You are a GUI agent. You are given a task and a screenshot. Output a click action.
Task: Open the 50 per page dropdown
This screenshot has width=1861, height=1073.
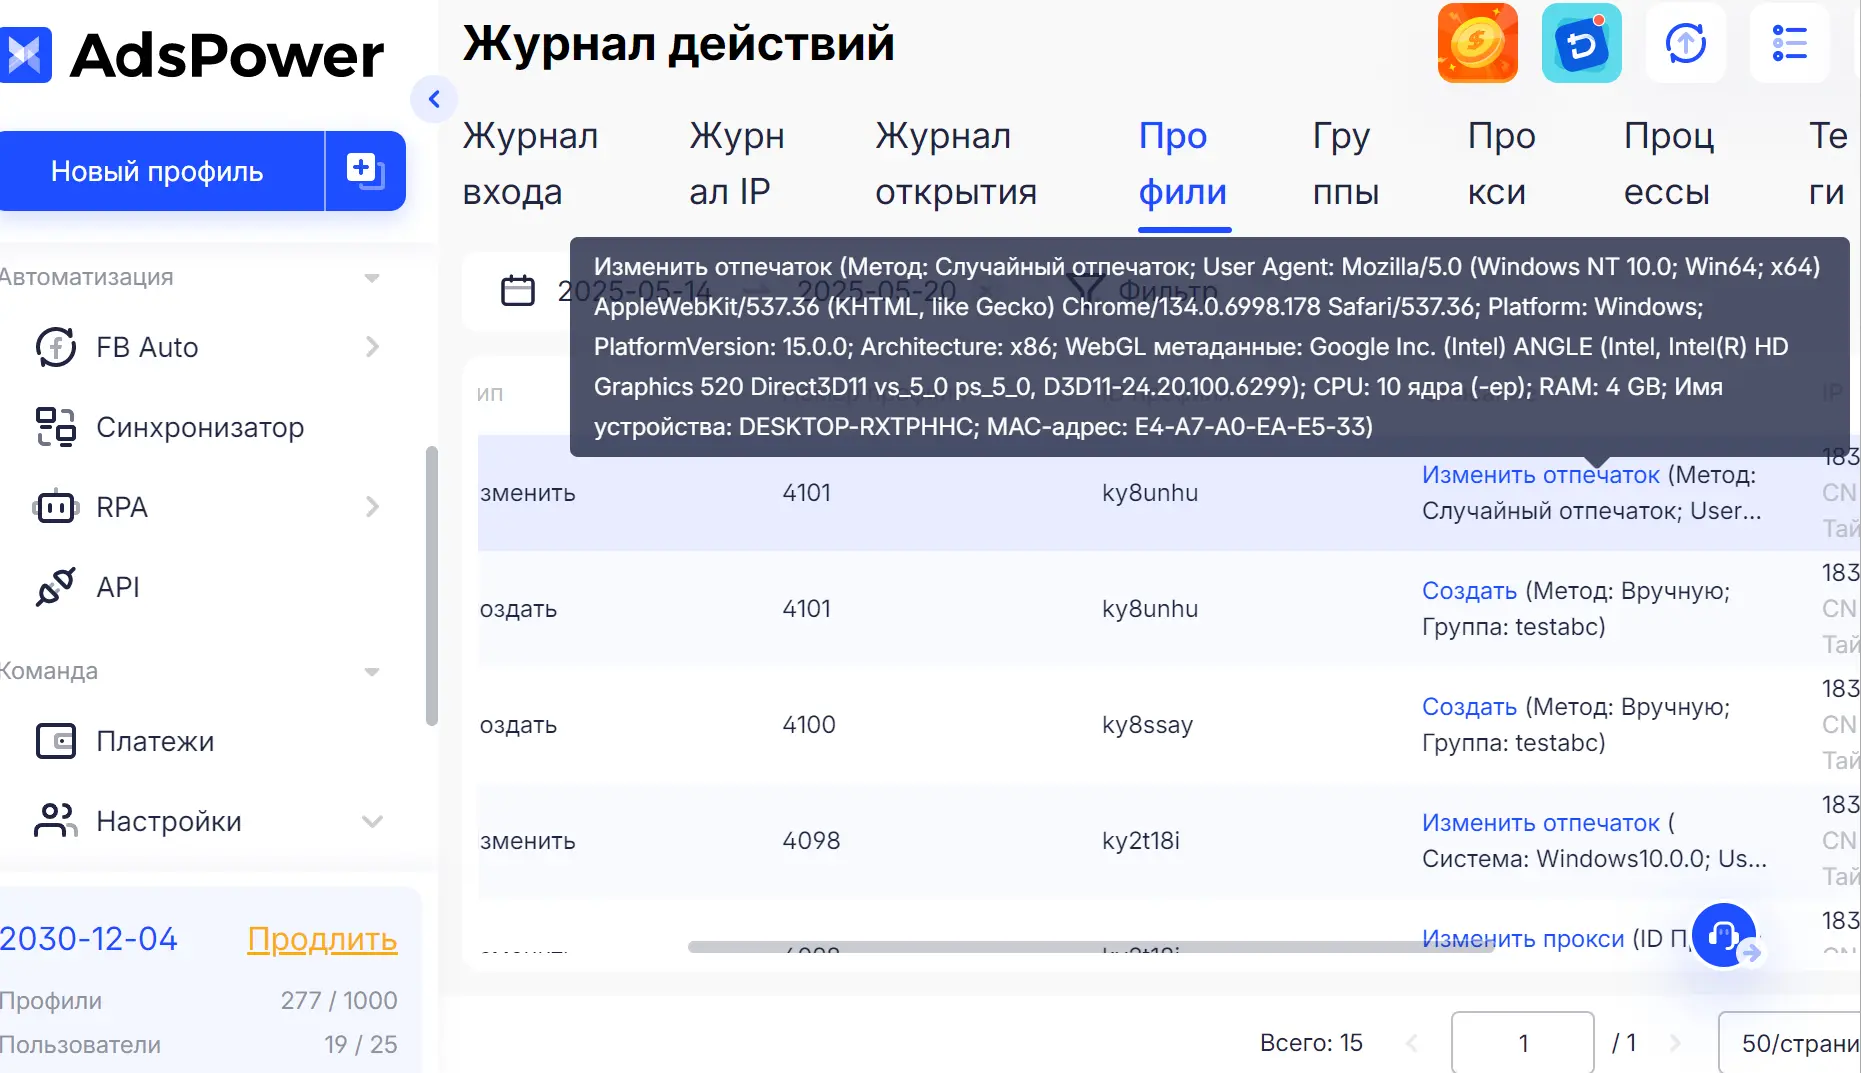[1790, 1043]
